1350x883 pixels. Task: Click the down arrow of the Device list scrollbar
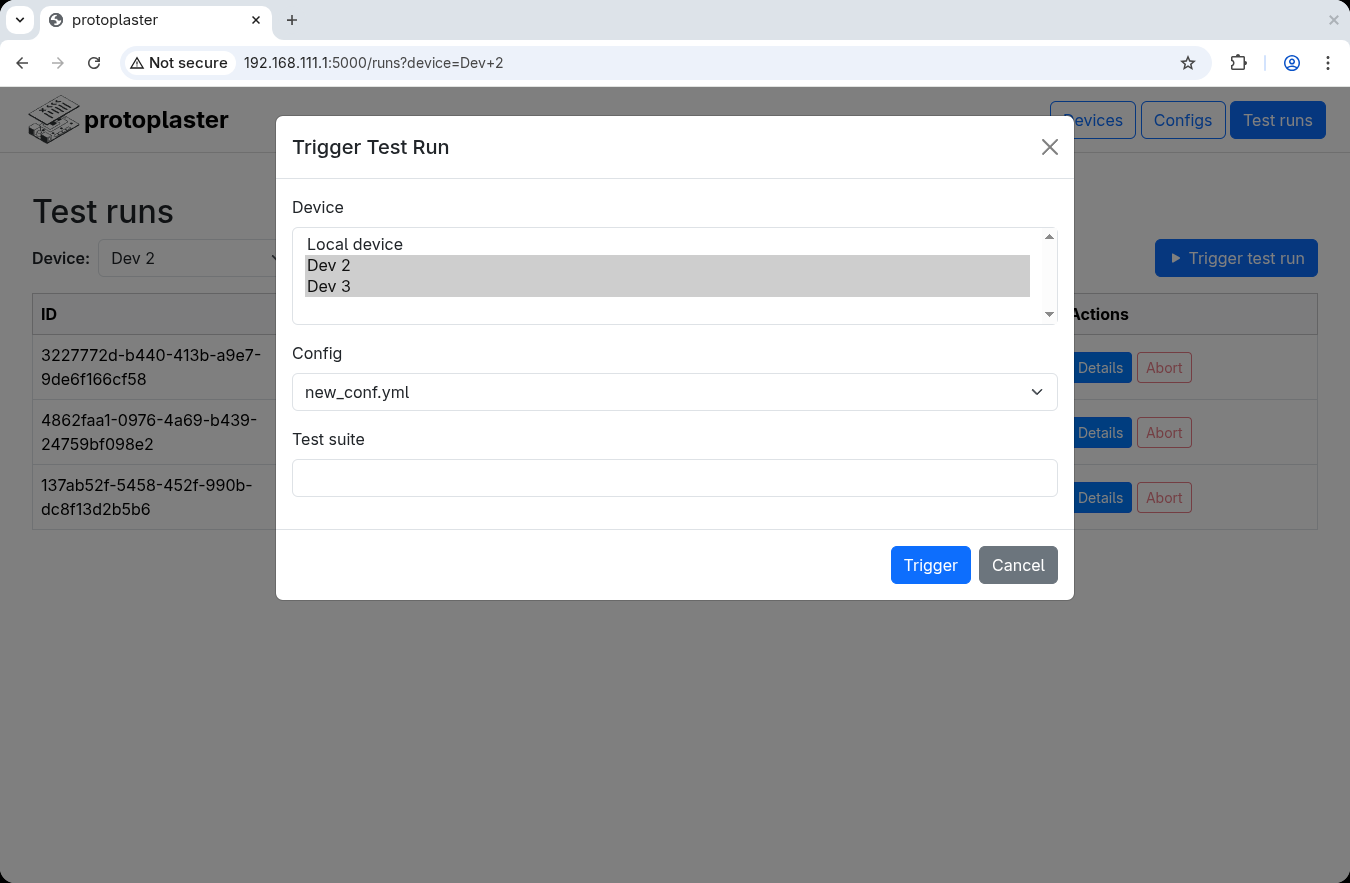click(x=1049, y=314)
